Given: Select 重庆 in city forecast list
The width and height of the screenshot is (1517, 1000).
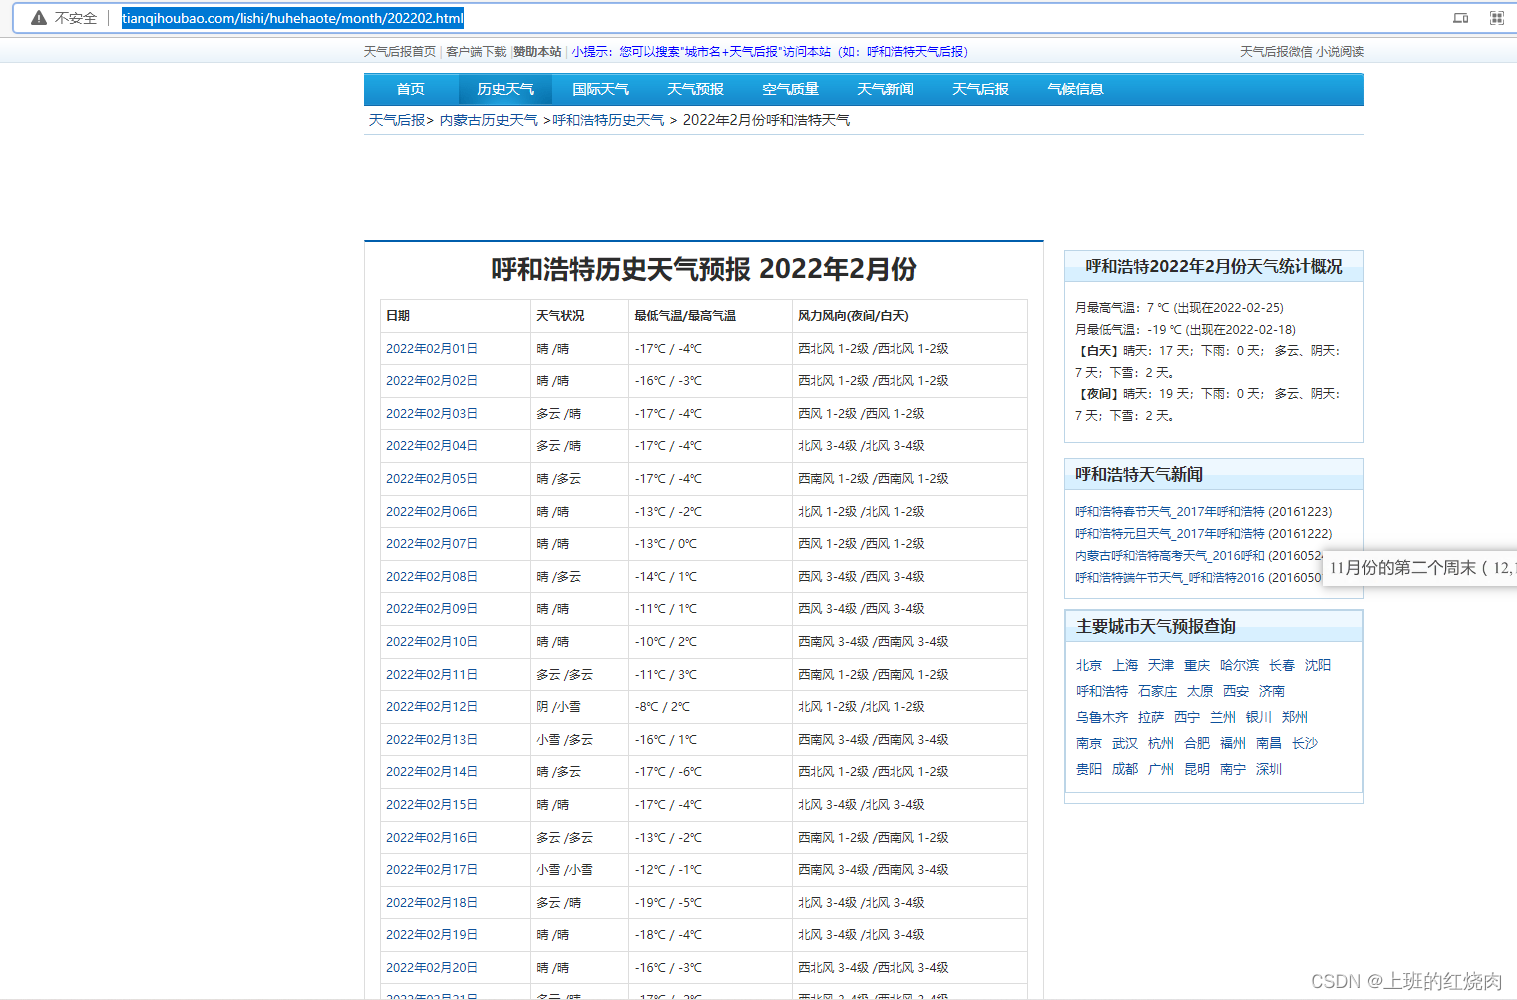Looking at the screenshot, I should click(x=1197, y=665).
